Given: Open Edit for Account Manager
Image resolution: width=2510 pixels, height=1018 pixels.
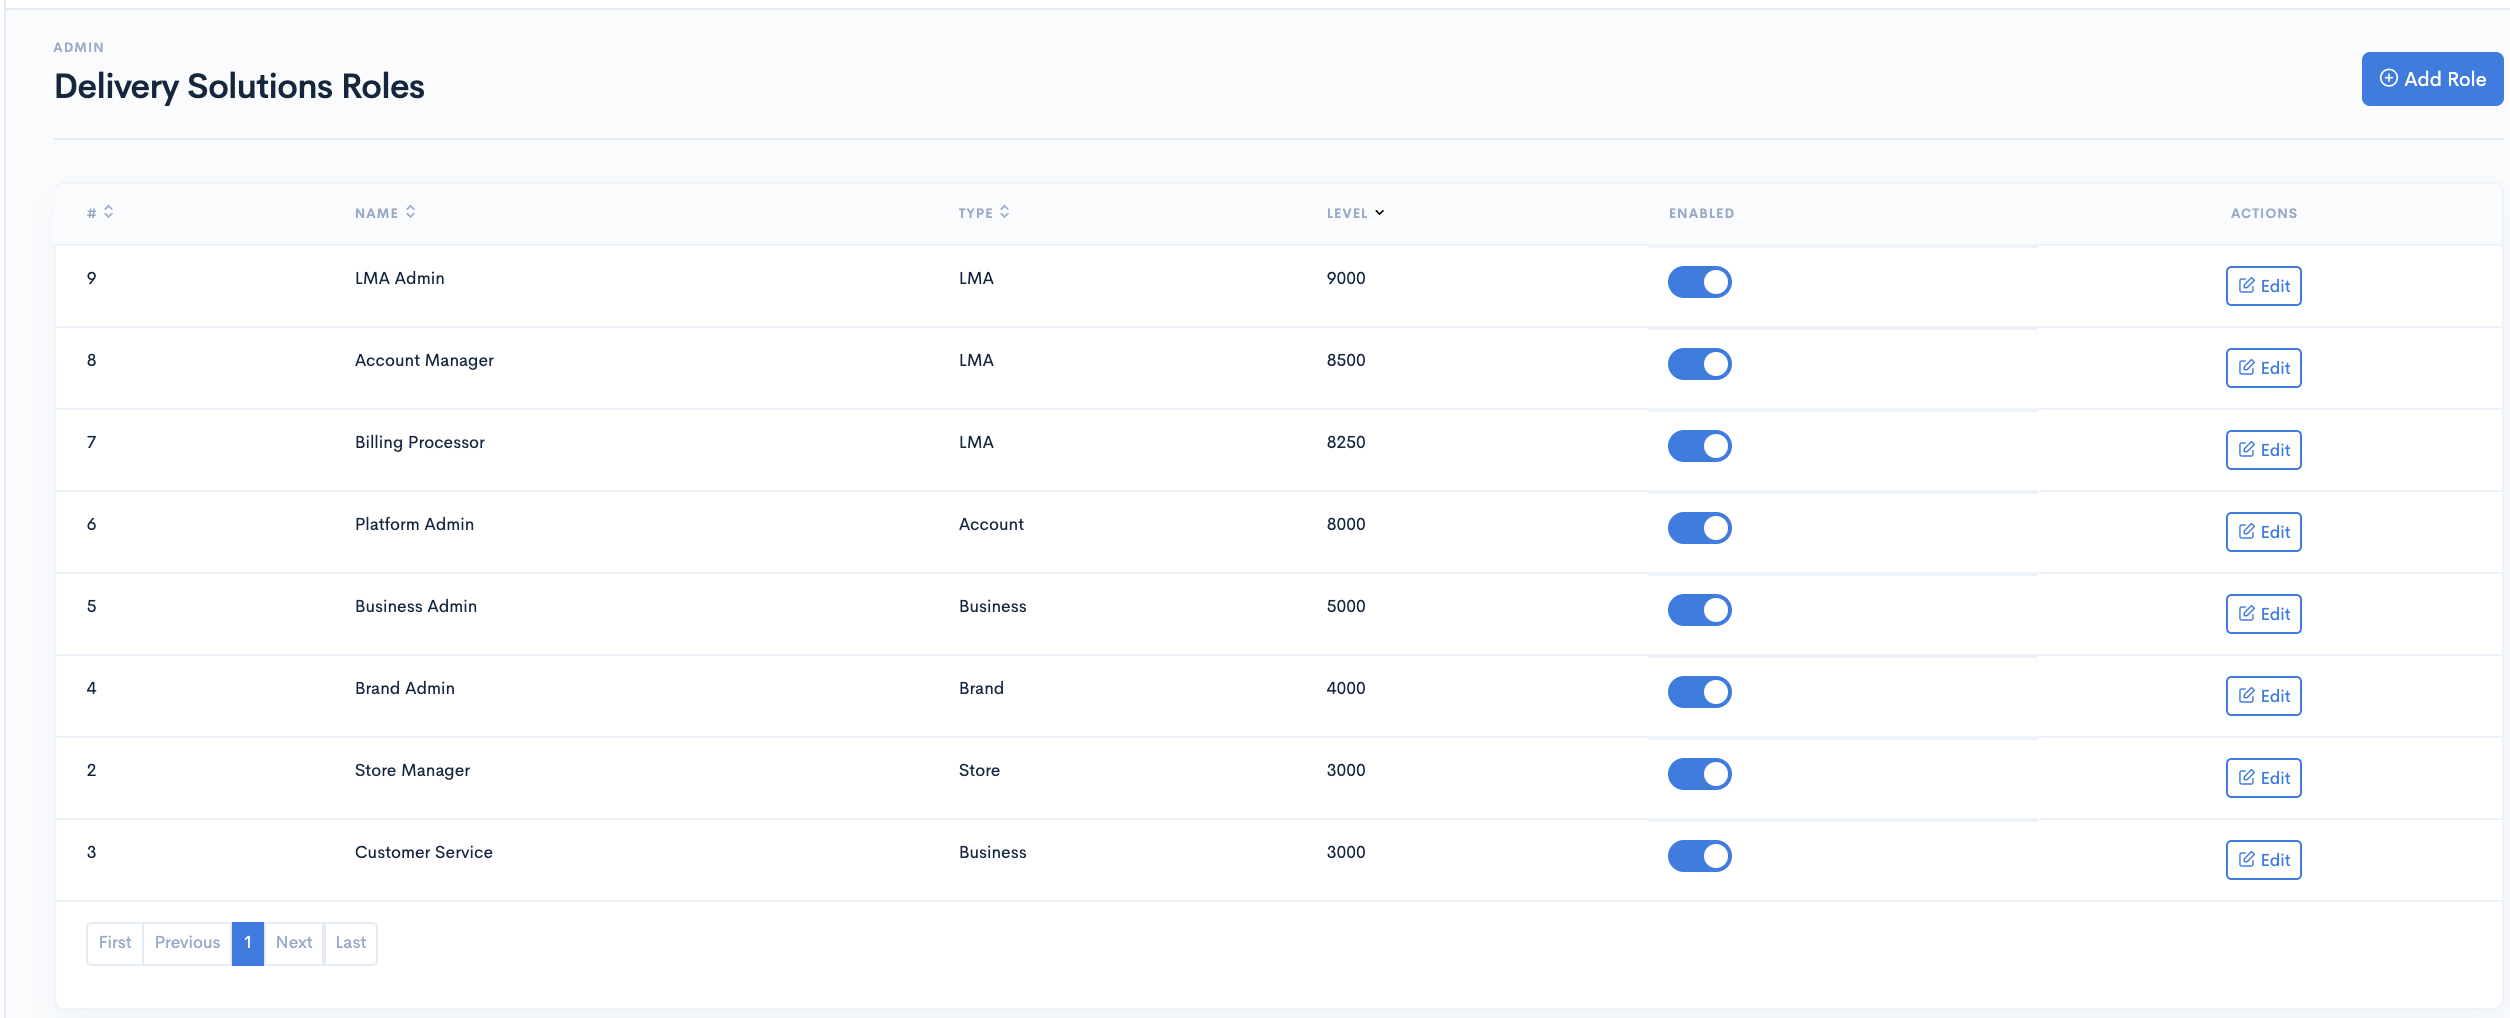Looking at the screenshot, I should (x=2263, y=368).
